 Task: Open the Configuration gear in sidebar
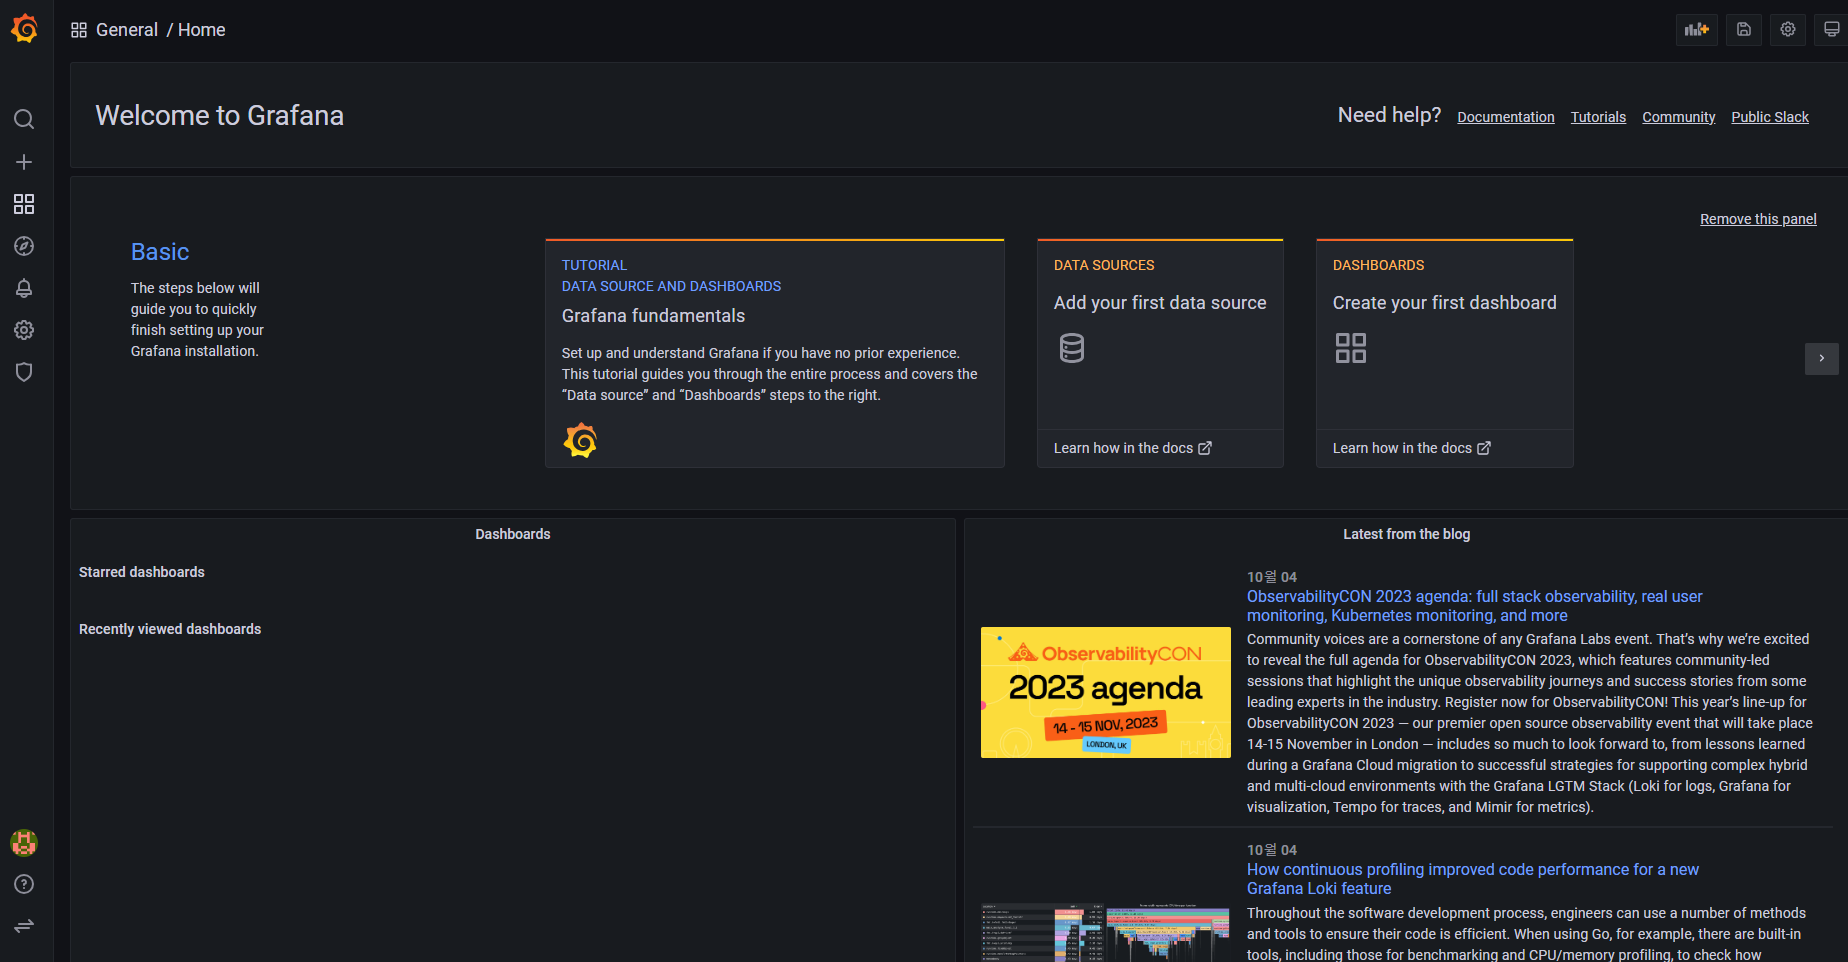24,330
